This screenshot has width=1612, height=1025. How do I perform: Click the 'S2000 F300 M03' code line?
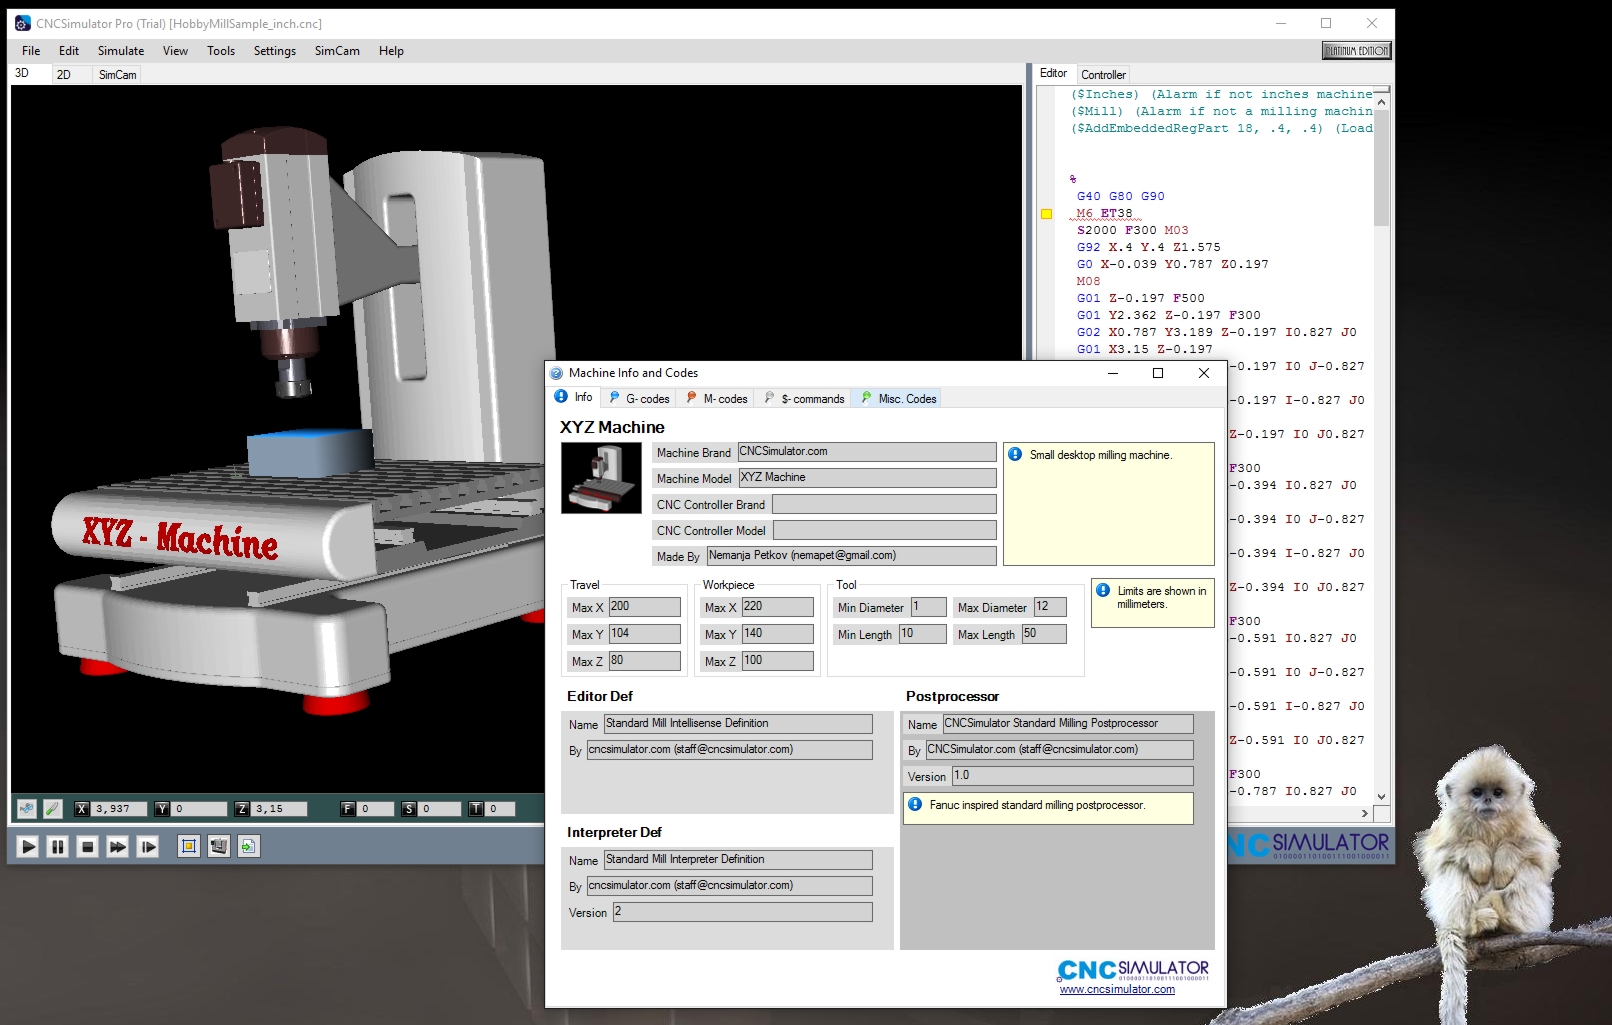1132,230
